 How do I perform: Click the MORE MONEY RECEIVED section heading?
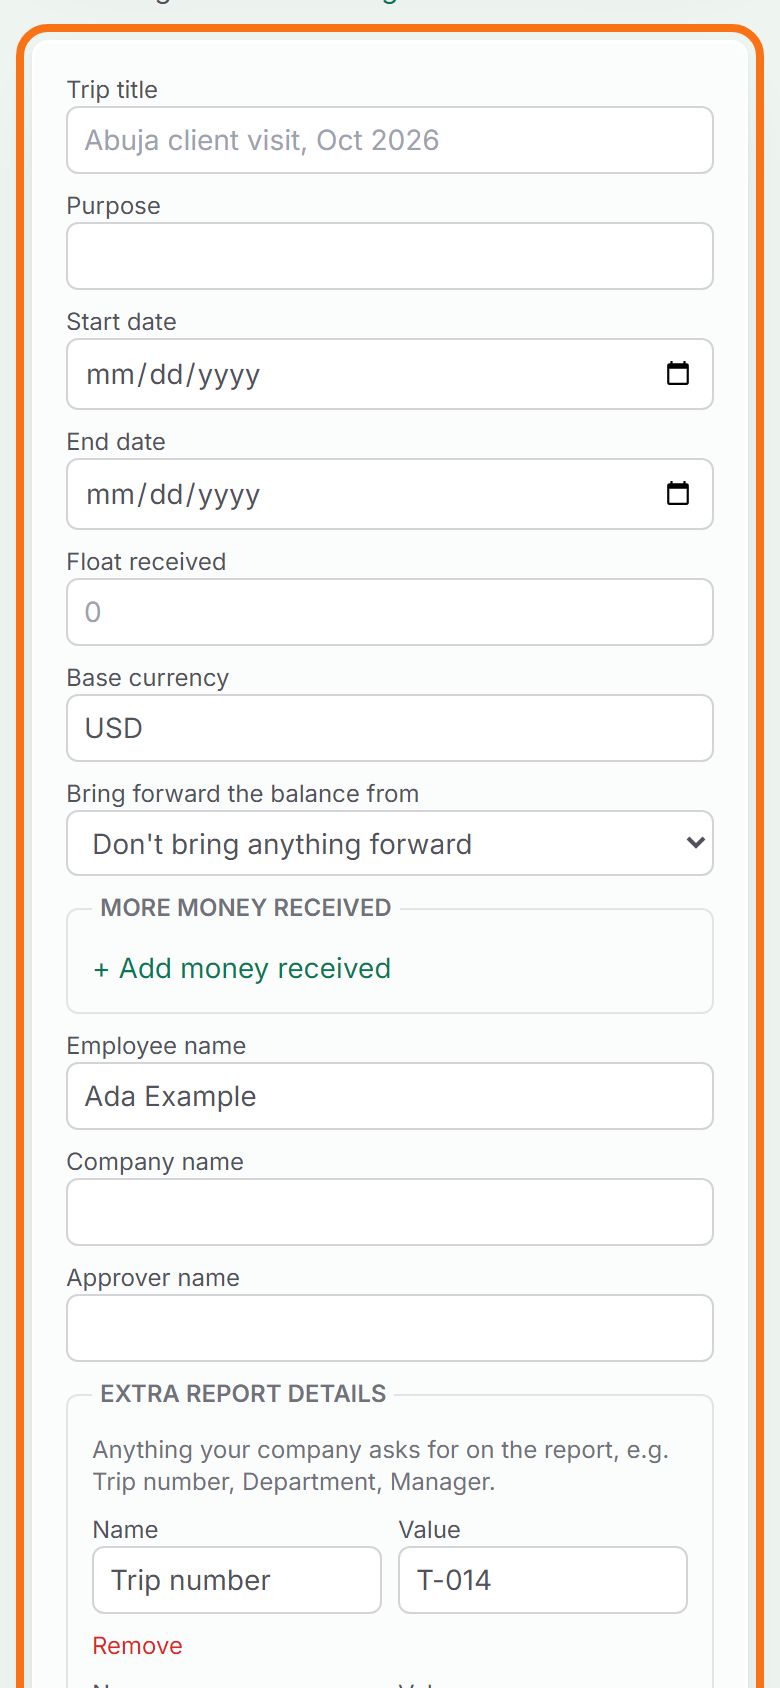point(245,907)
